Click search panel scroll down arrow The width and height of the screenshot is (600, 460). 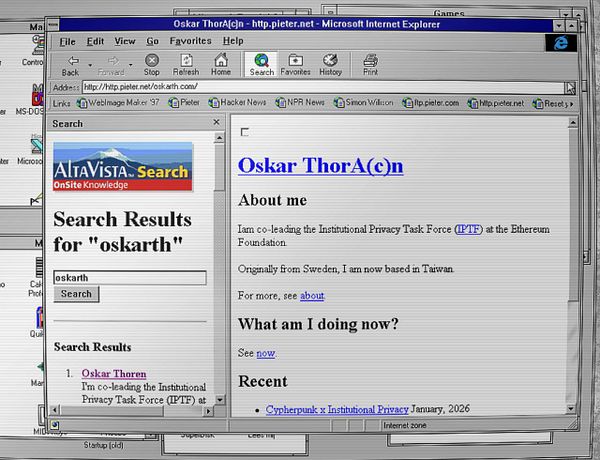220,400
